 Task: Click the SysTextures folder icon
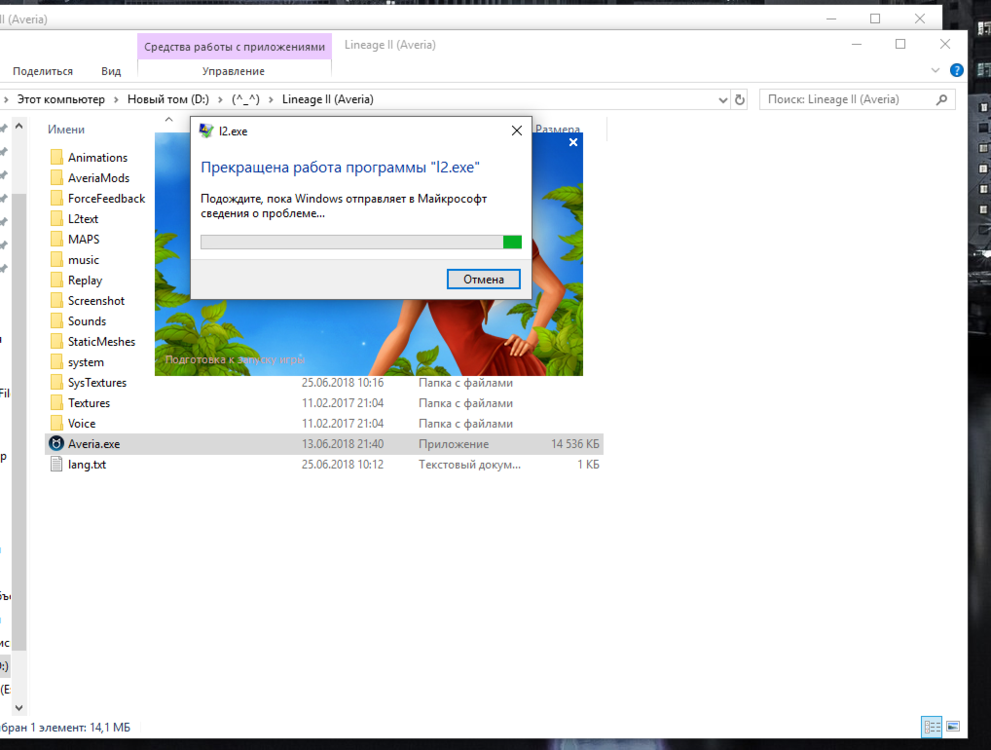coord(57,383)
